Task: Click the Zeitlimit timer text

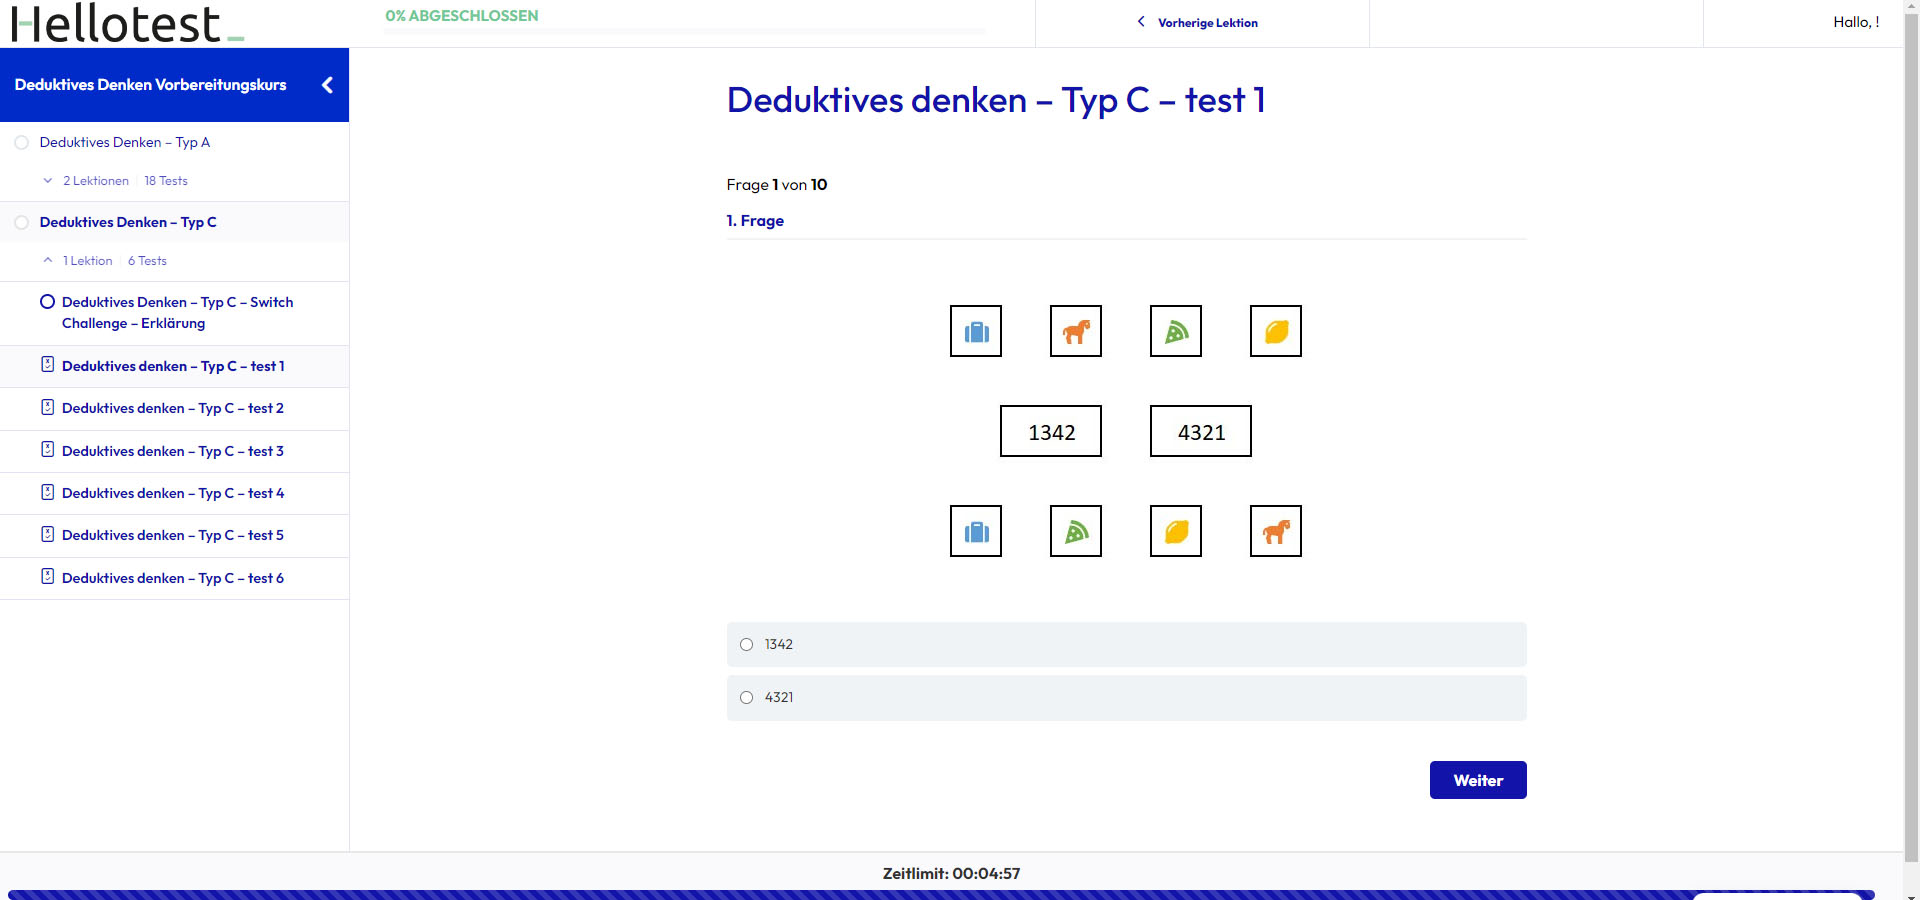Action: pyautogui.click(x=951, y=873)
